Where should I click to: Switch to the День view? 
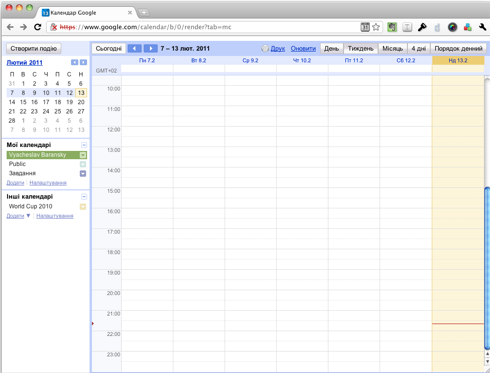point(332,49)
